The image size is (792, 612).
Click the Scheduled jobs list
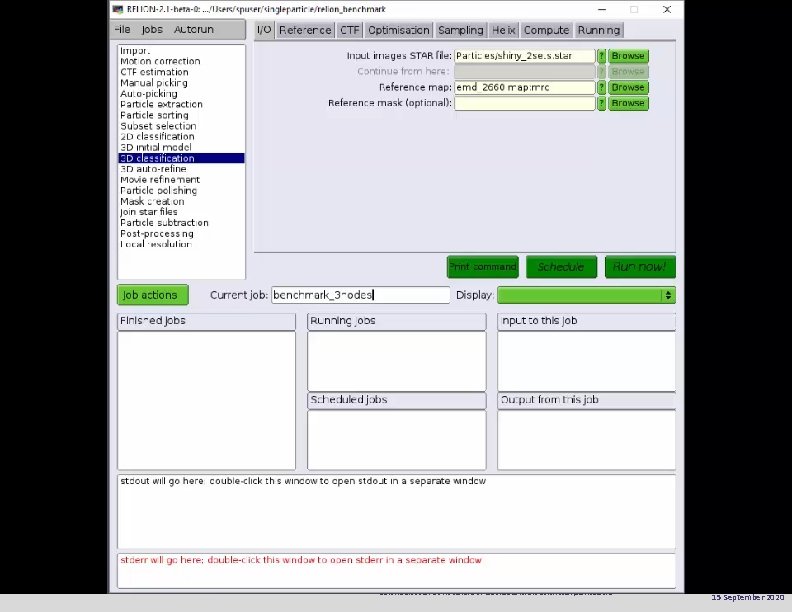point(397,440)
